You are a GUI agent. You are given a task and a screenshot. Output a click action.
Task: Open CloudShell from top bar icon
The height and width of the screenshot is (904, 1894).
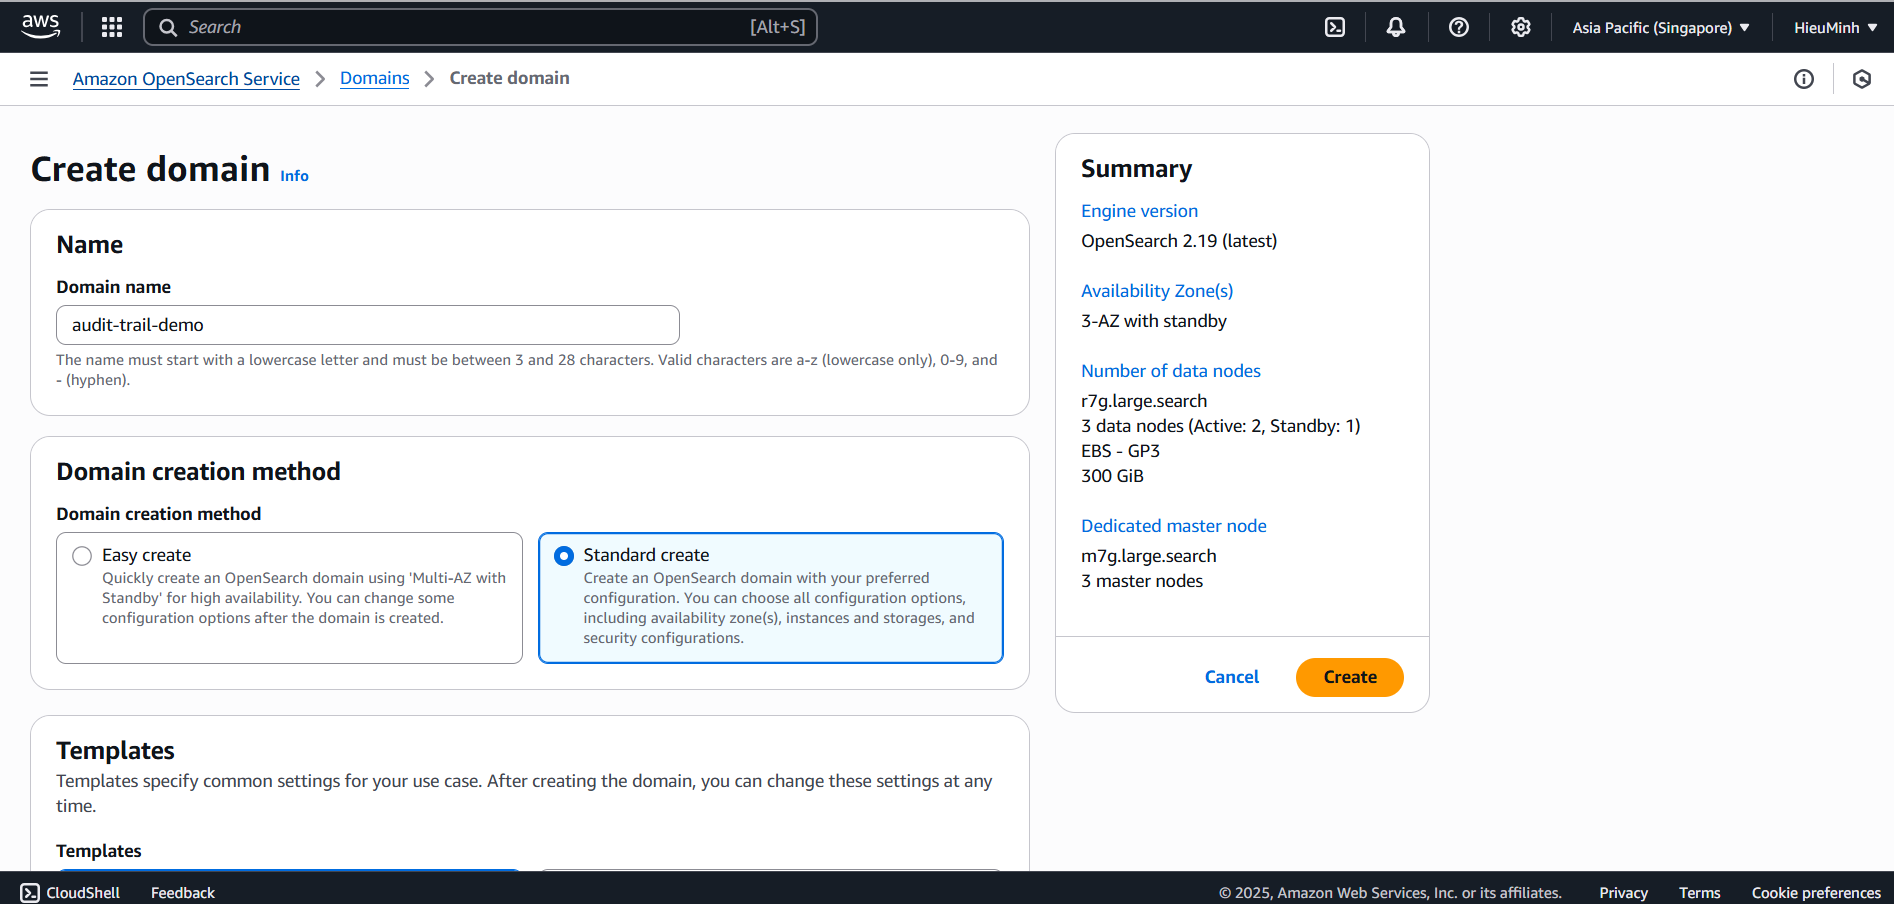[x=1335, y=27]
